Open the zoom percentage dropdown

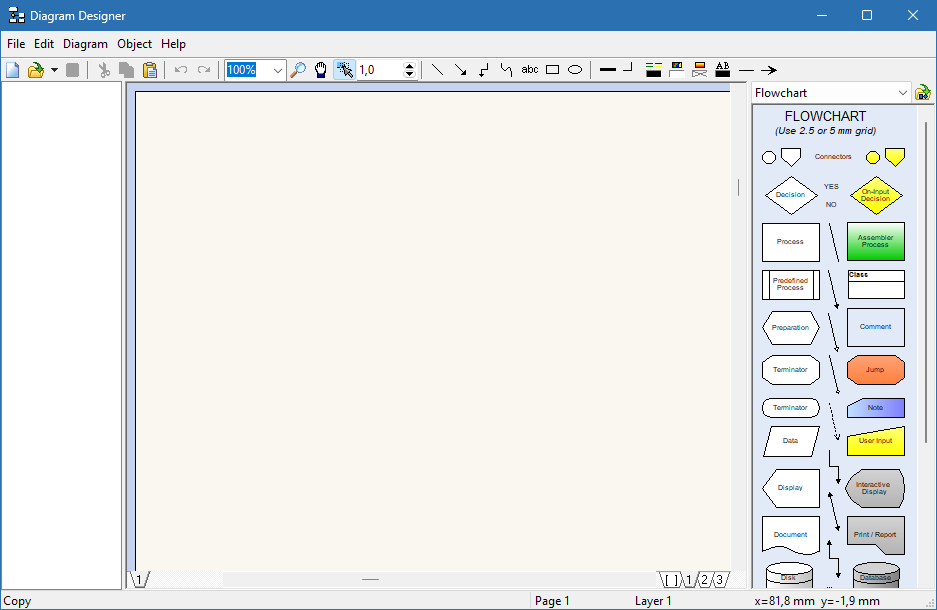tap(277, 70)
